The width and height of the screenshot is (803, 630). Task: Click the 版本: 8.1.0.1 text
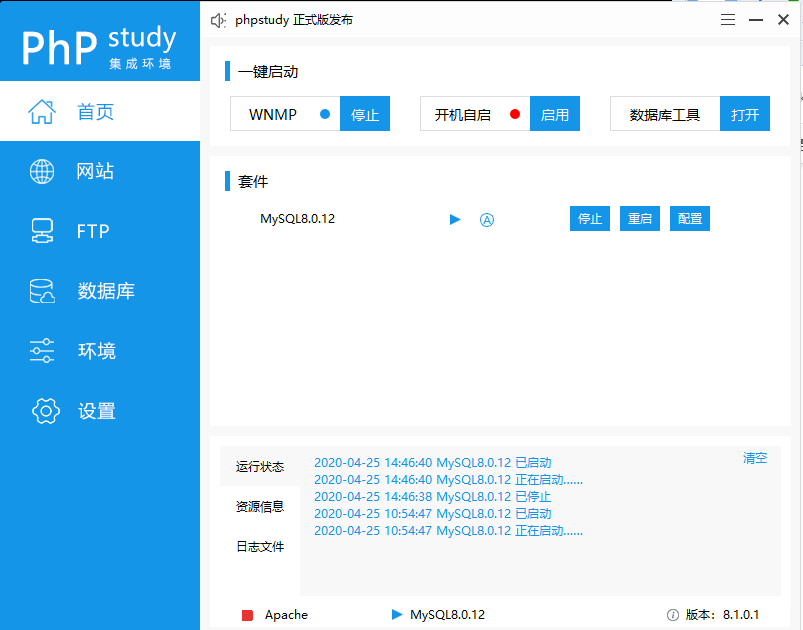point(723,615)
